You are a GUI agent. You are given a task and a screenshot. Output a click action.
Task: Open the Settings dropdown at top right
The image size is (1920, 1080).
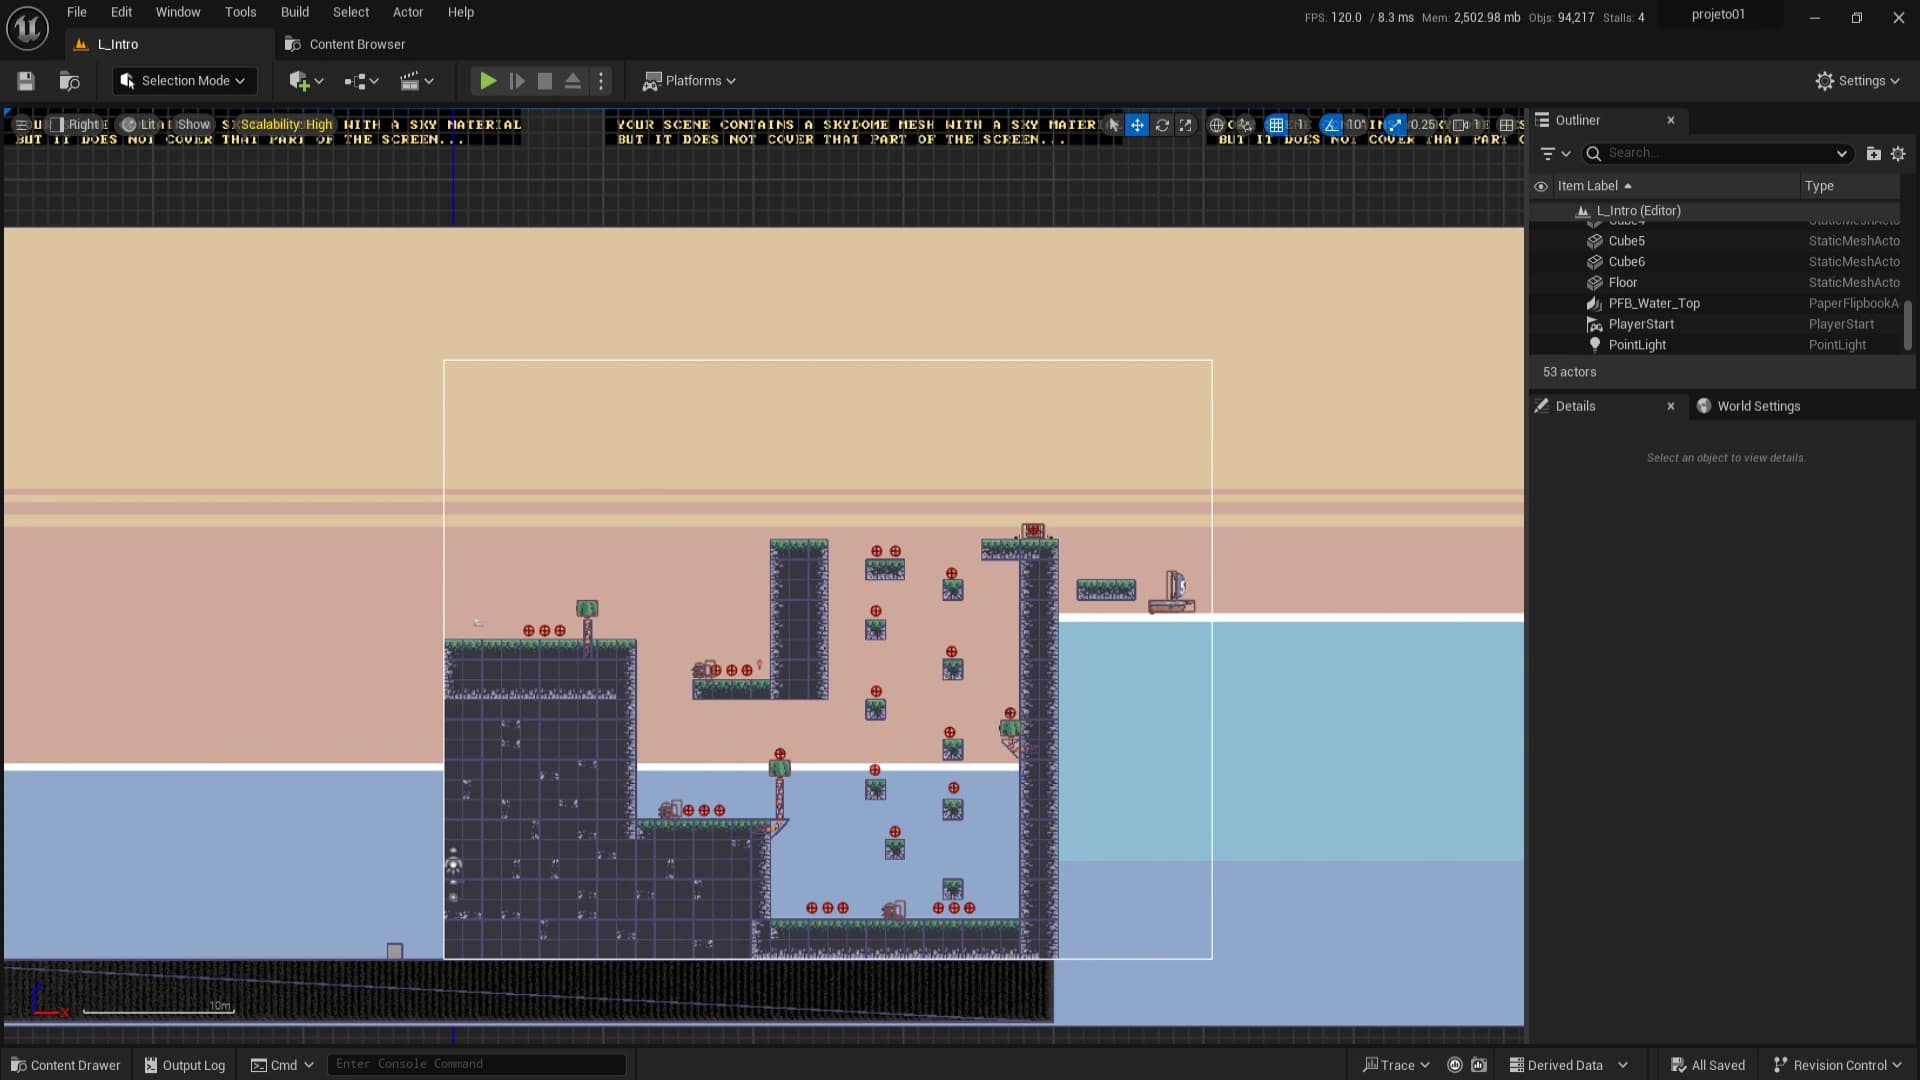coord(1857,81)
